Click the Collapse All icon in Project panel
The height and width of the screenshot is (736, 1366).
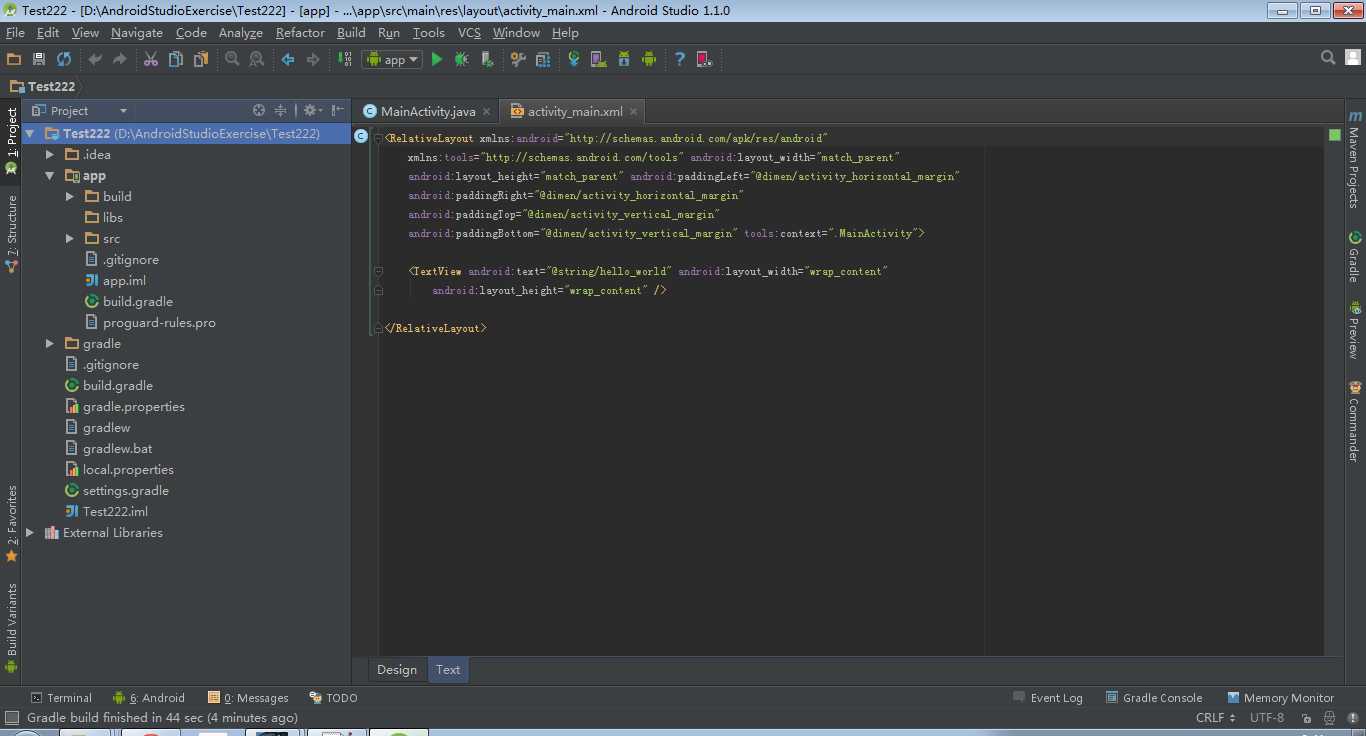(281, 110)
